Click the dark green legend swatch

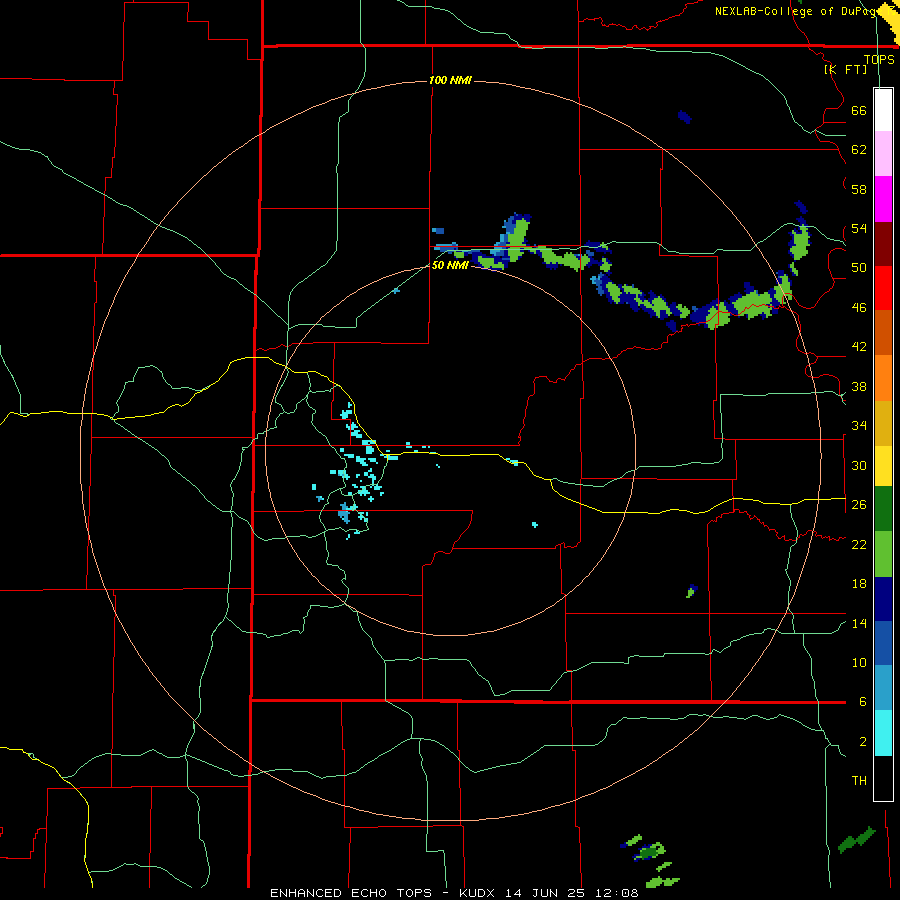pos(883,509)
